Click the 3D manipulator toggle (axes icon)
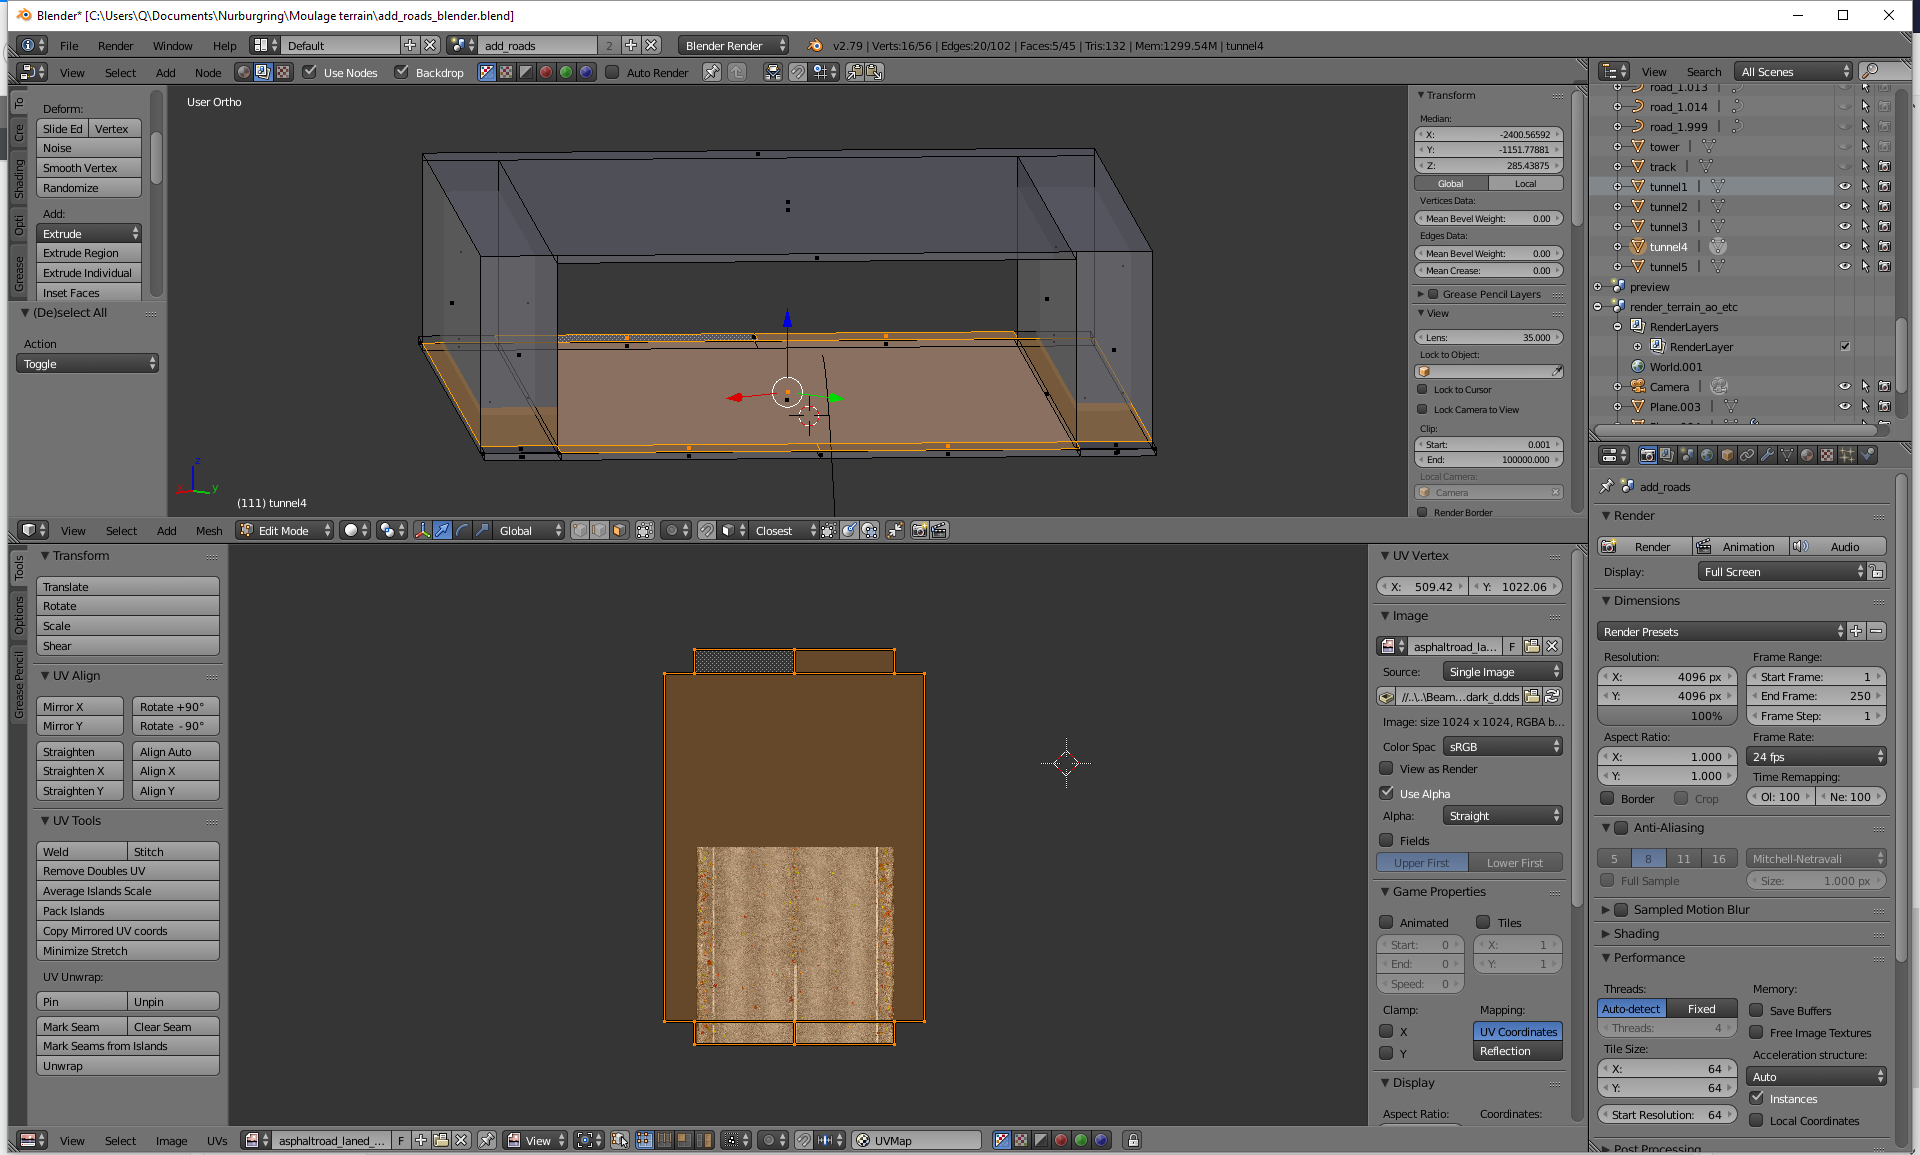This screenshot has width=1920, height=1155. pyautogui.click(x=423, y=530)
